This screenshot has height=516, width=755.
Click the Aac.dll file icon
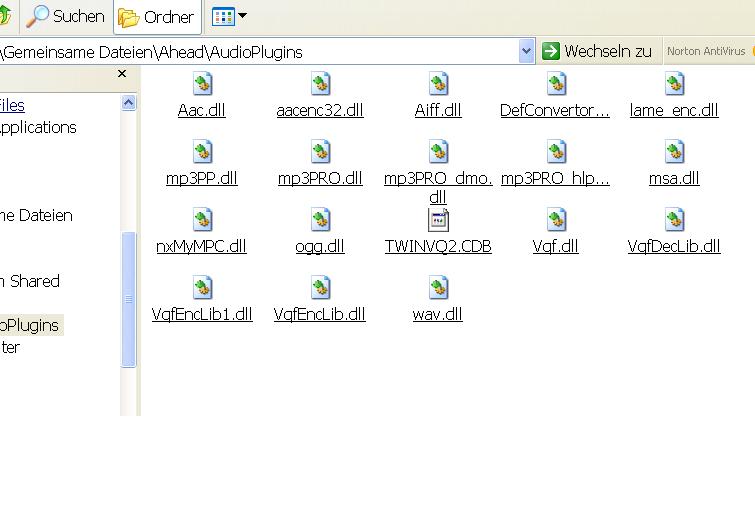202,84
